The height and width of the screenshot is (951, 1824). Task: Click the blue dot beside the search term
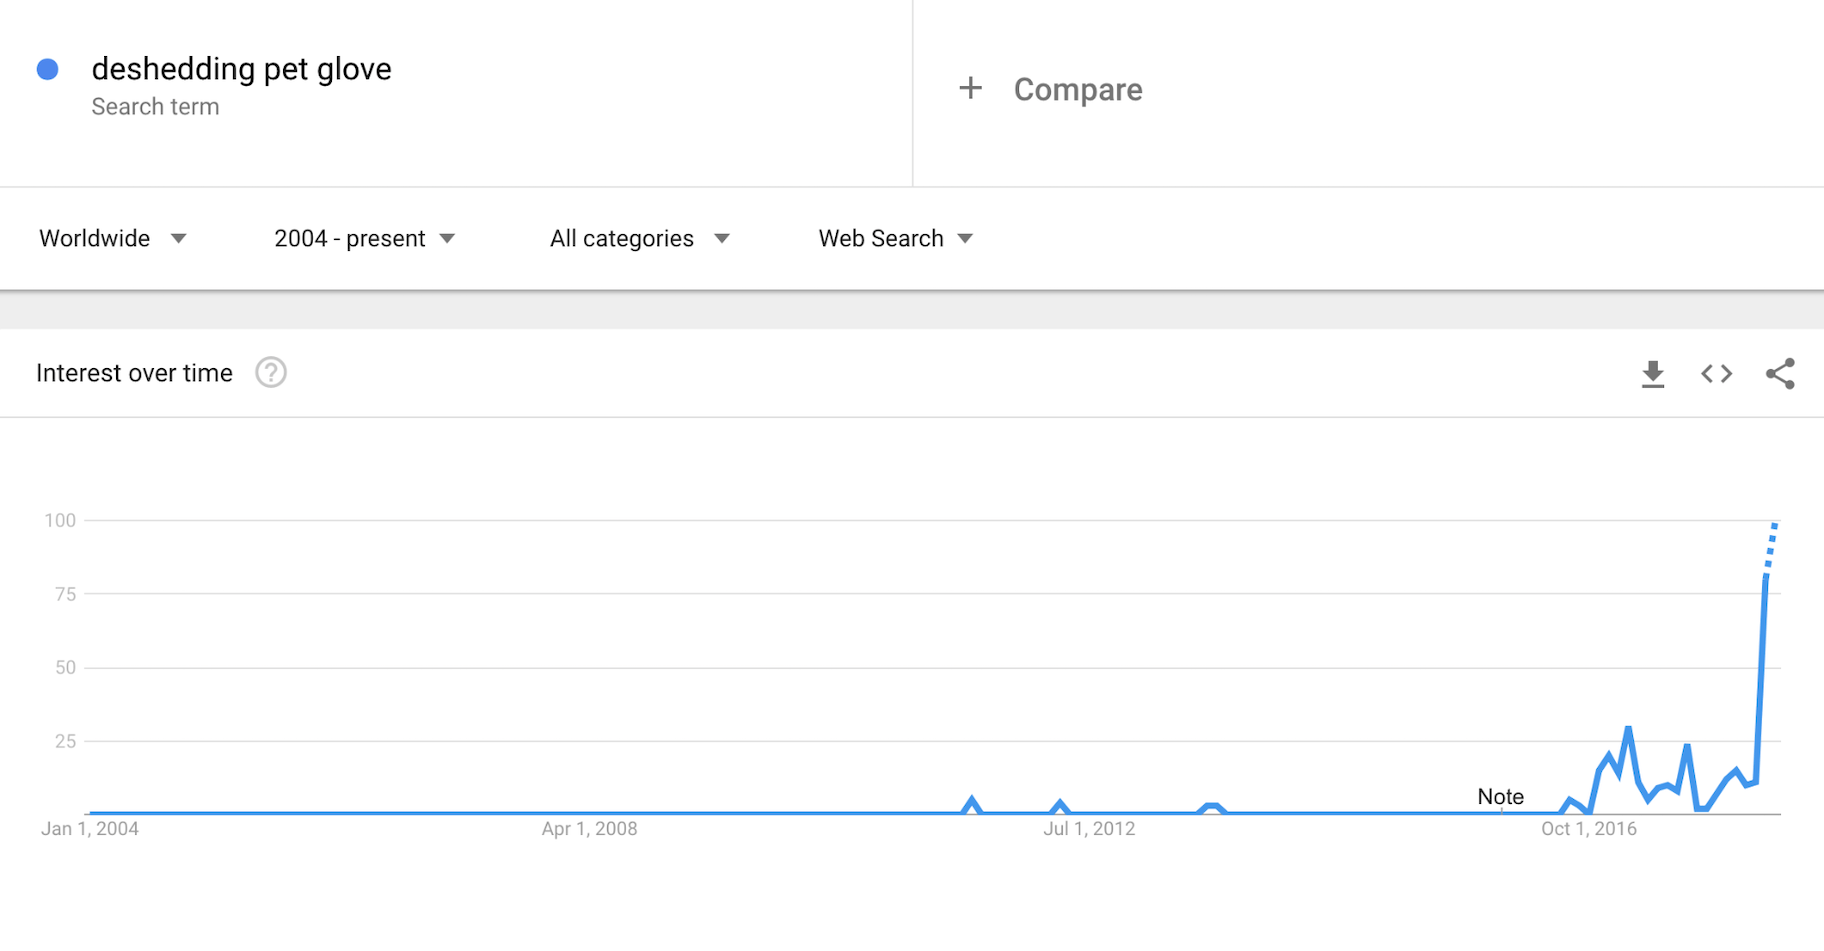pyautogui.click(x=48, y=69)
